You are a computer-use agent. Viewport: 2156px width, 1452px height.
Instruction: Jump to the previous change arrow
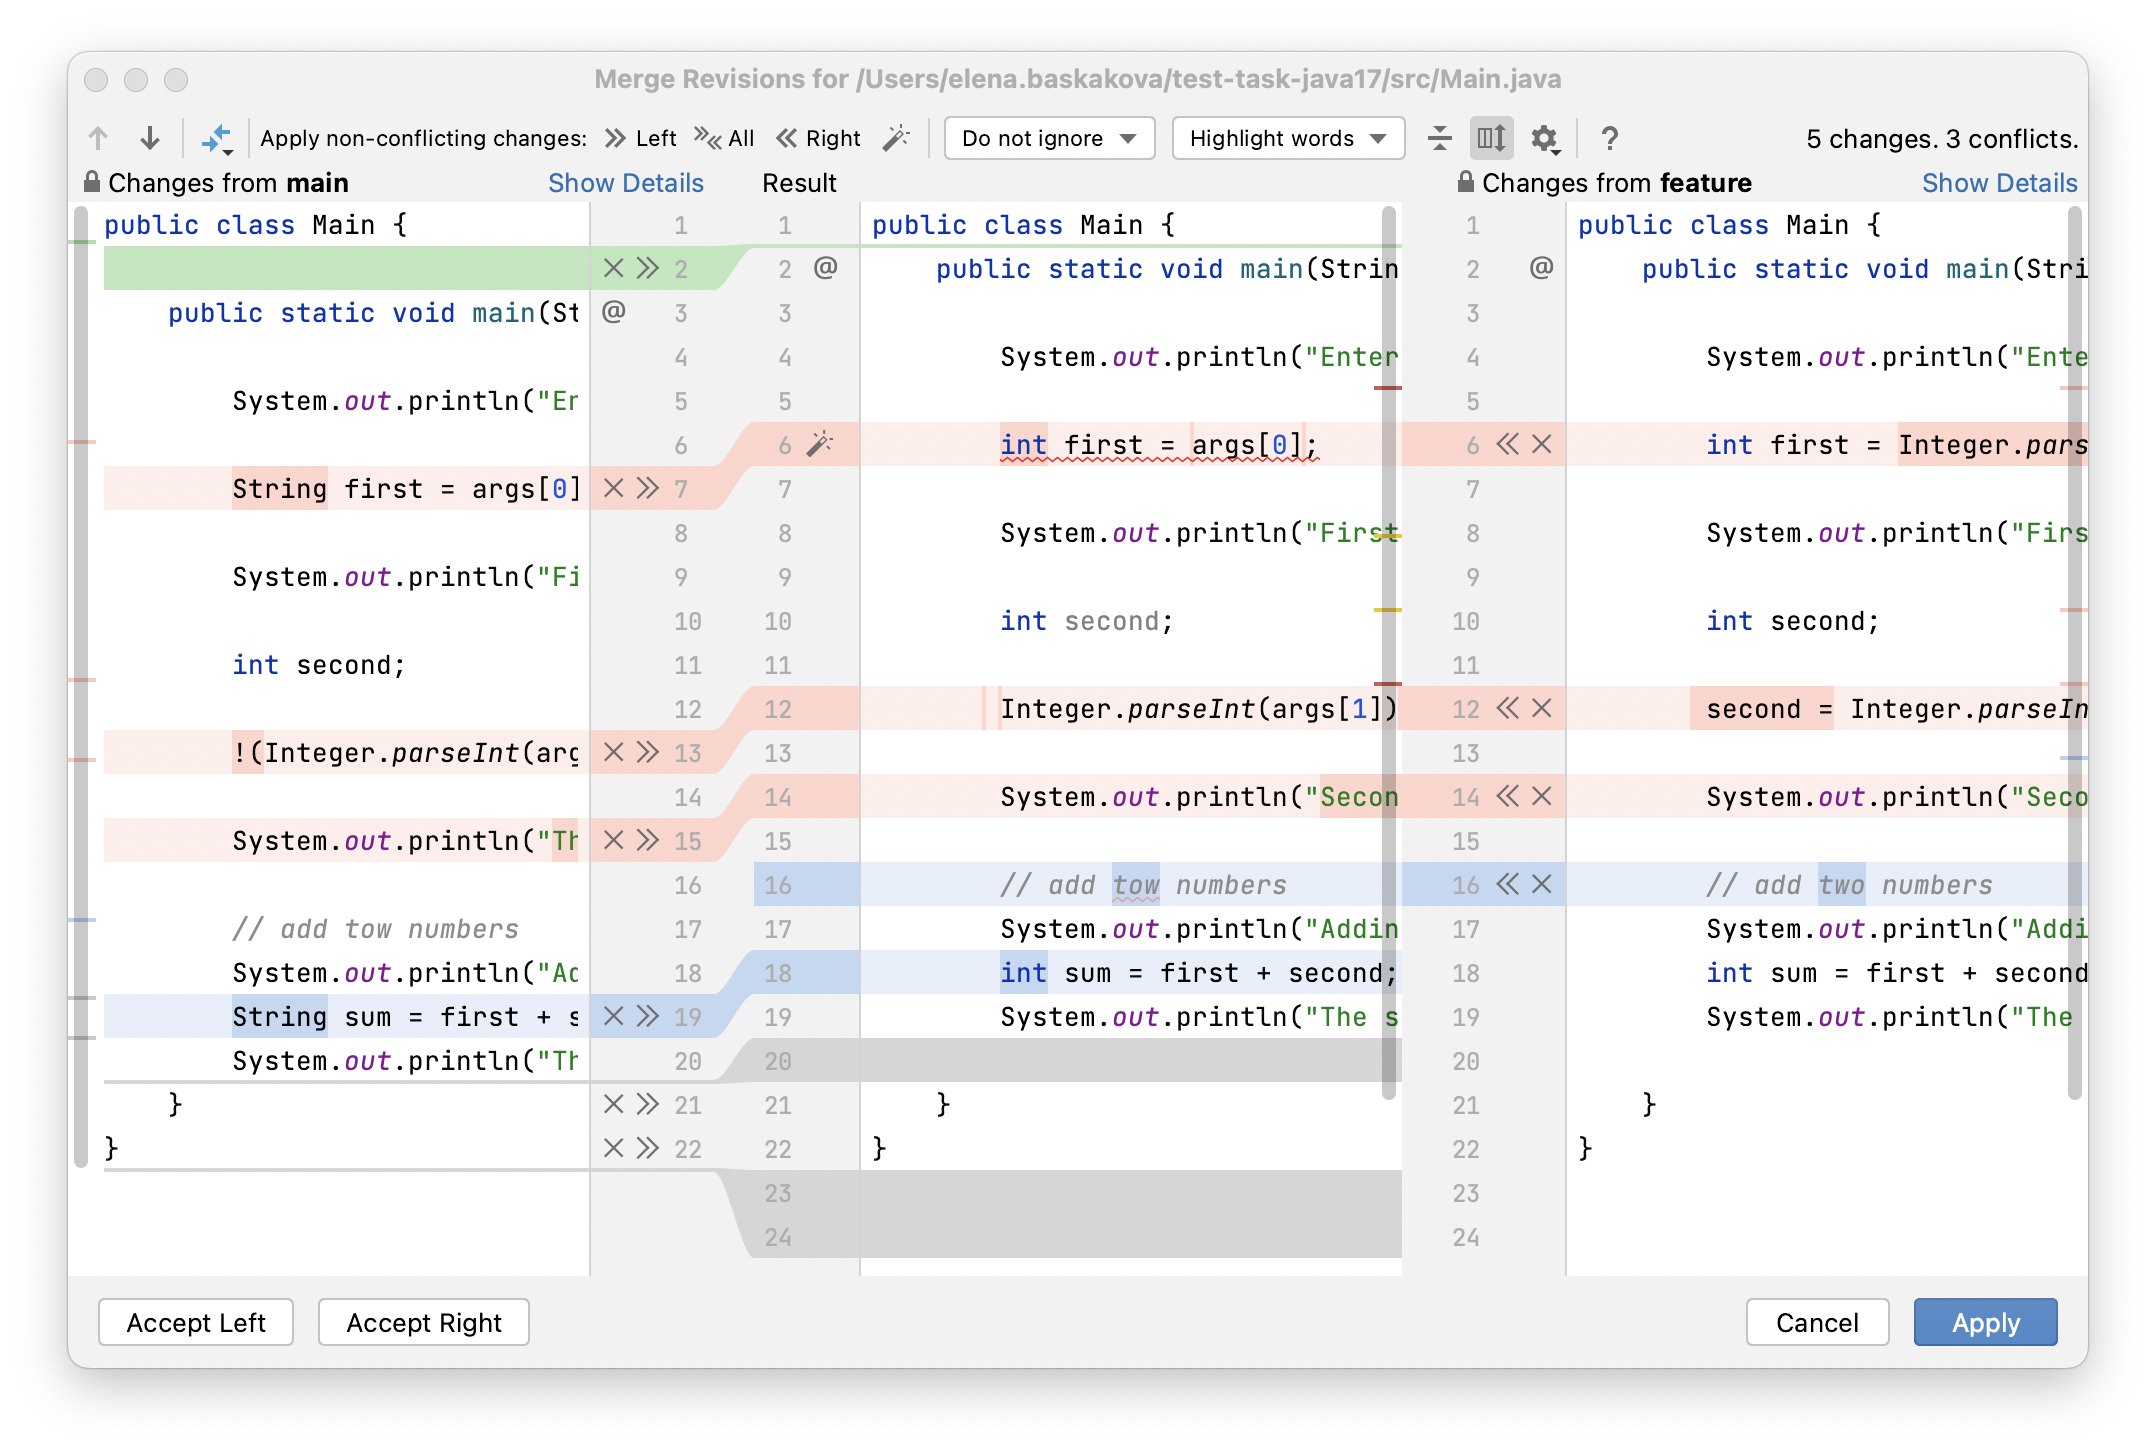pyautogui.click(x=98, y=138)
